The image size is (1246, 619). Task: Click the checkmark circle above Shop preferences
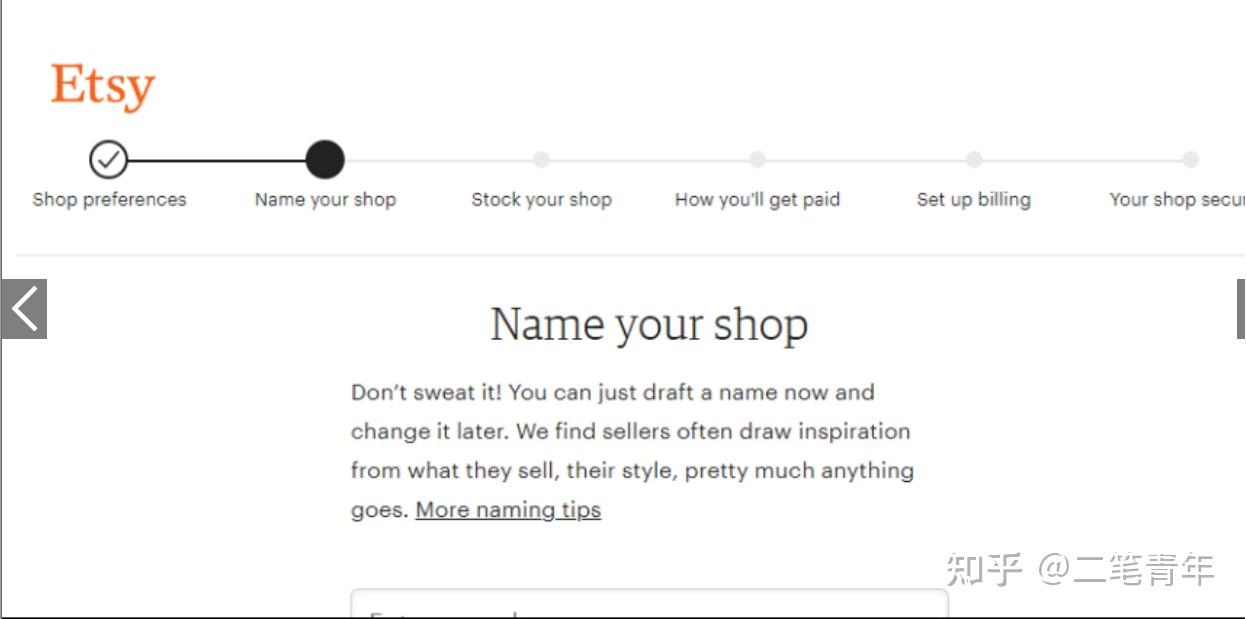(x=108, y=159)
